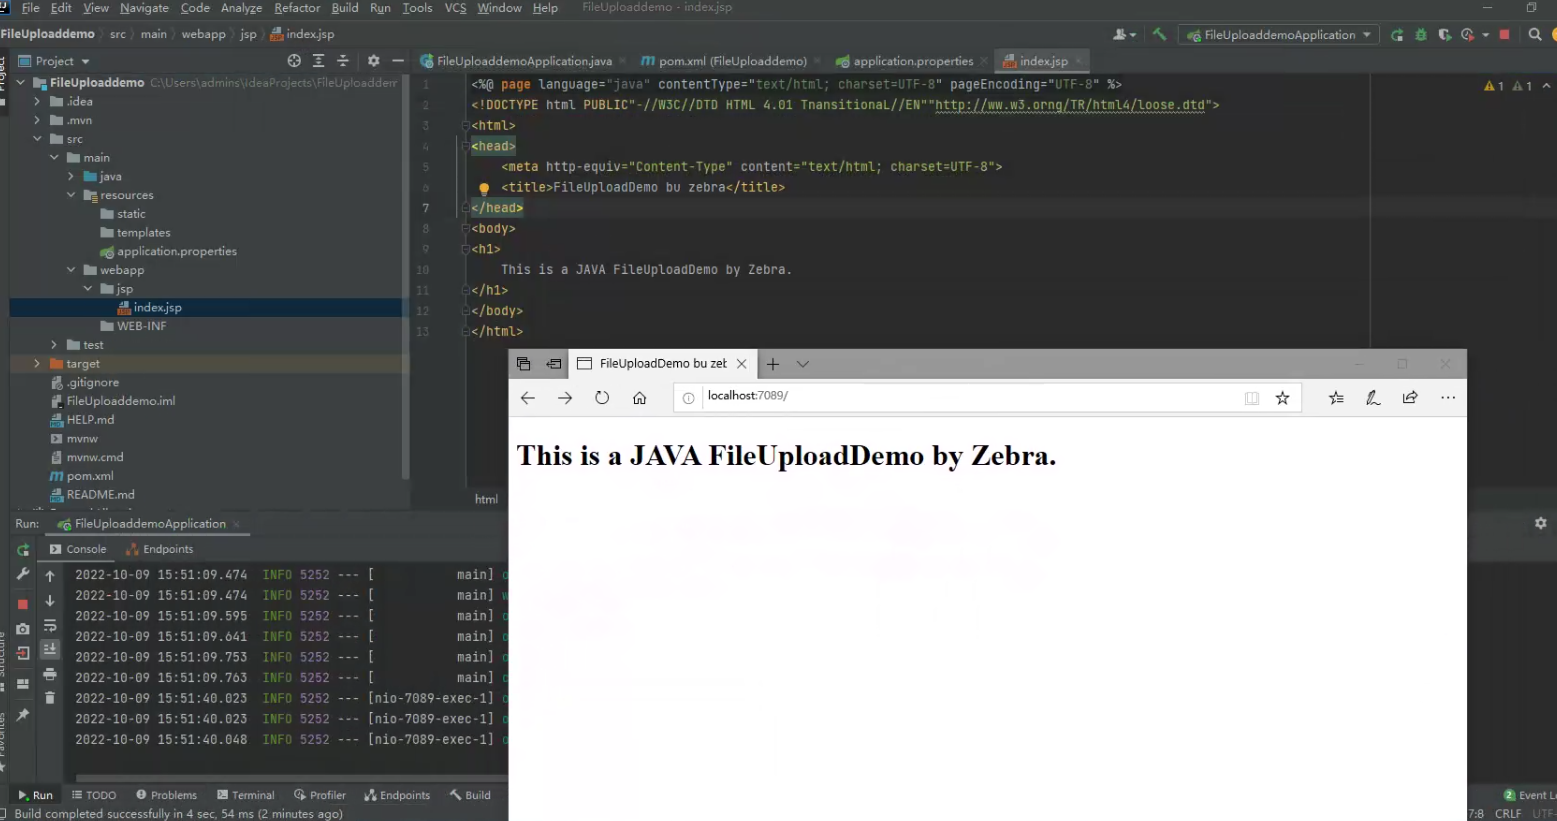Clear console with trash icon
Image resolution: width=1557 pixels, height=821 pixels.
tap(50, 698)
